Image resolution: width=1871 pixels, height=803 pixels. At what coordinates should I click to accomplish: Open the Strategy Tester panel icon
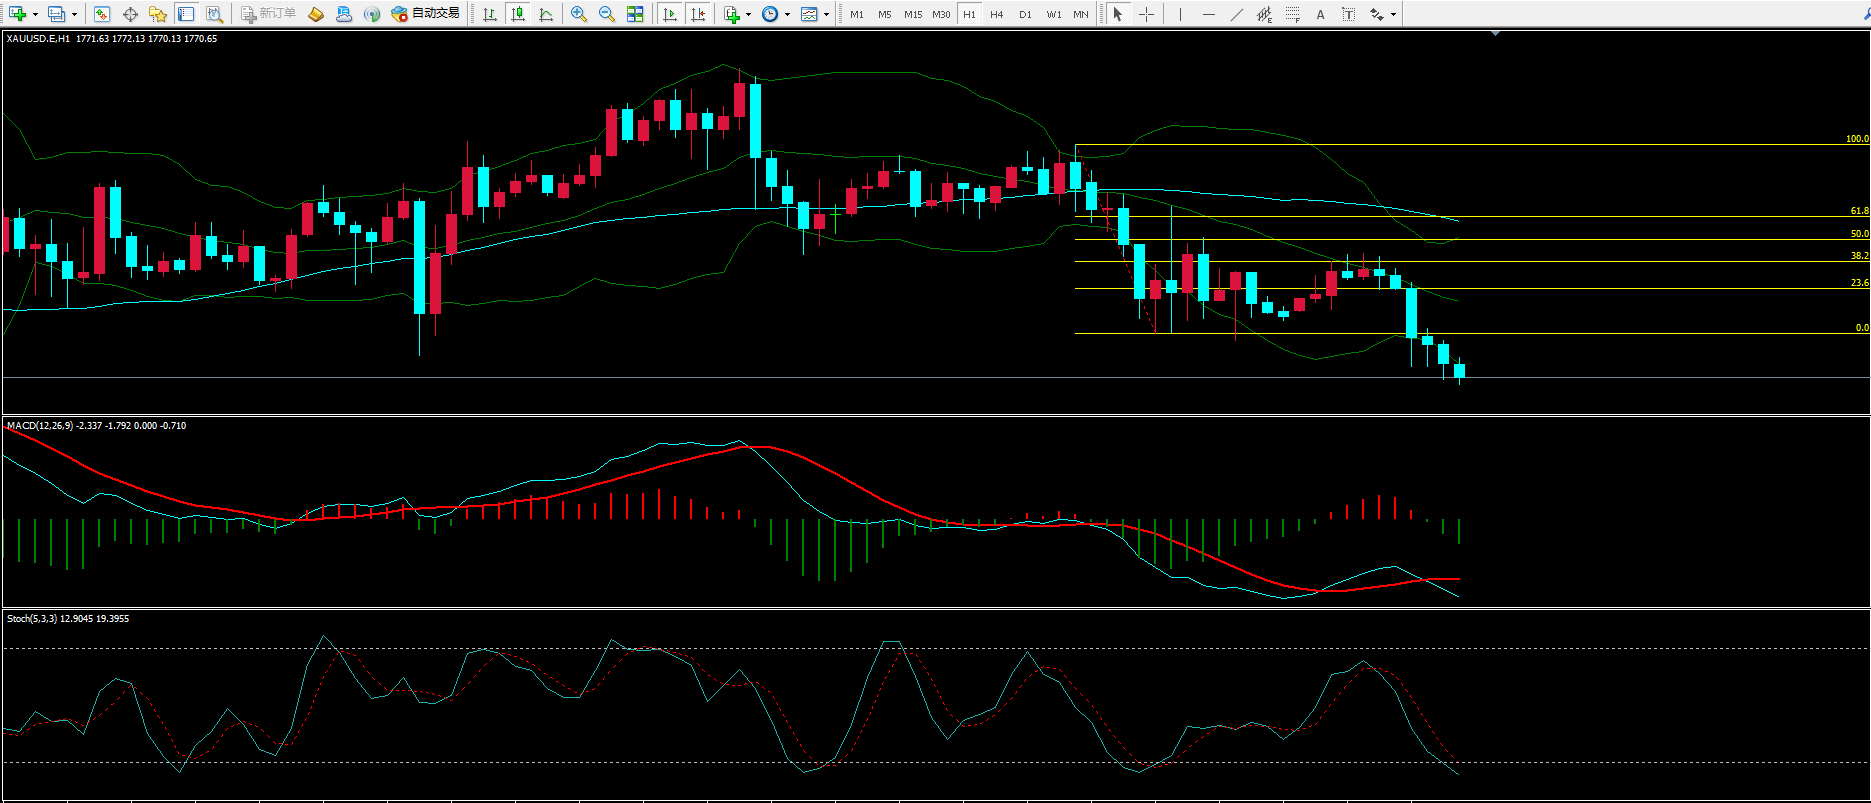click(x=214, y=14)
